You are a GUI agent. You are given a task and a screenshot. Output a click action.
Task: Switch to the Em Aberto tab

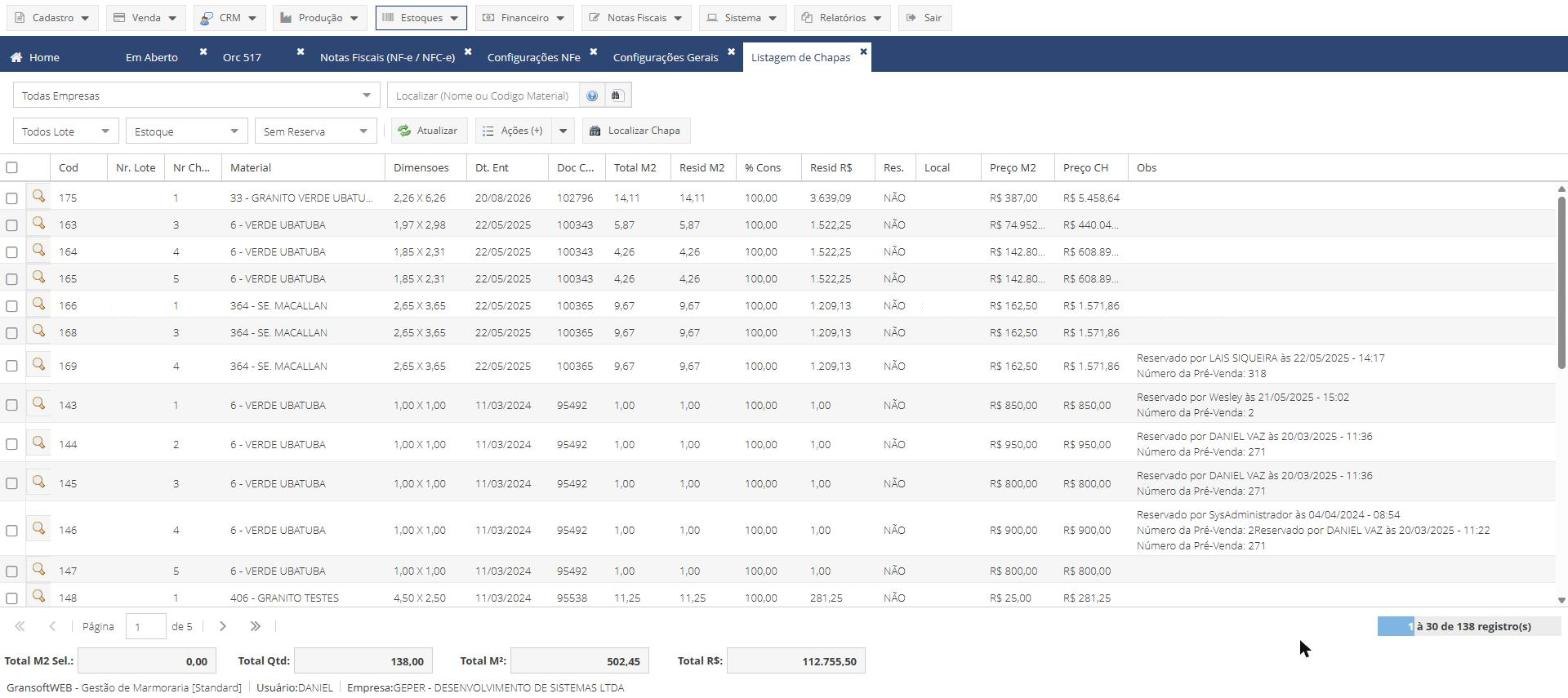coord(152,57)
